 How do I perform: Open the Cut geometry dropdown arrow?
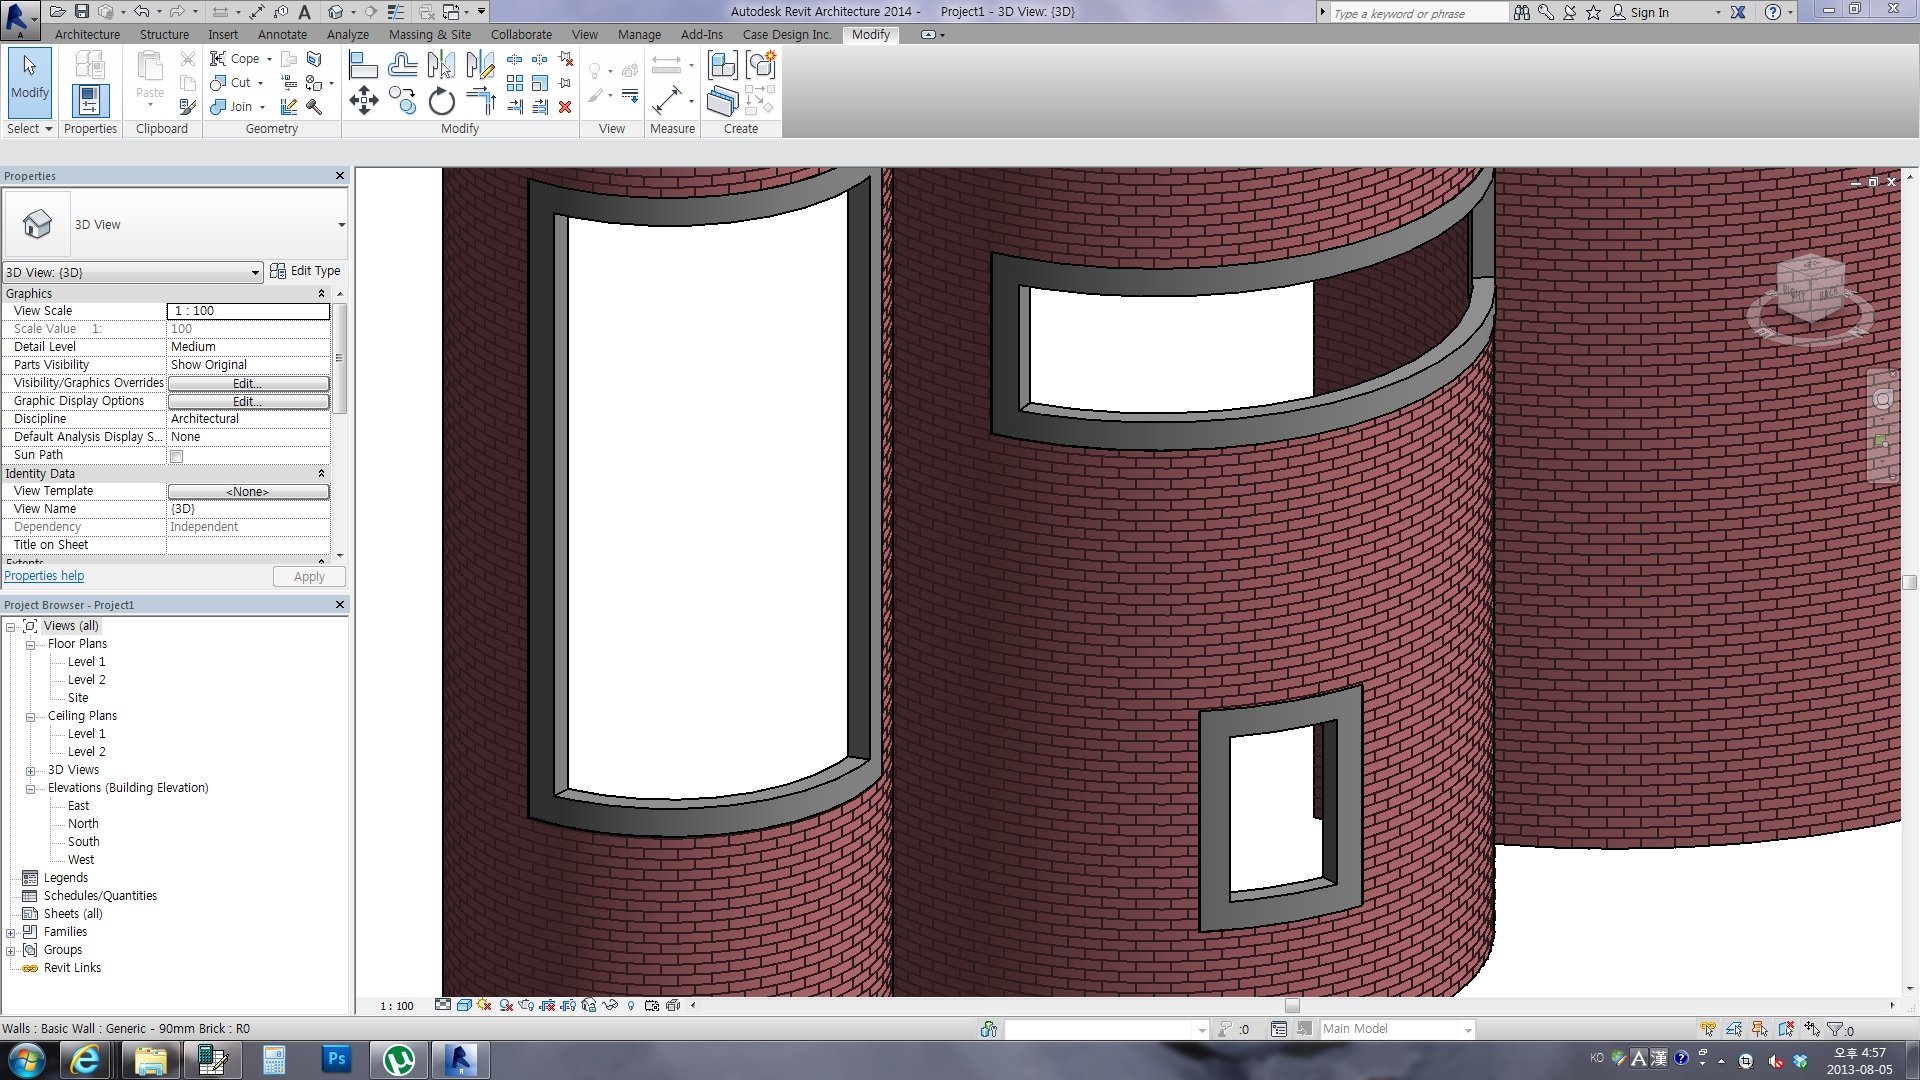click(x=260, y=83)
